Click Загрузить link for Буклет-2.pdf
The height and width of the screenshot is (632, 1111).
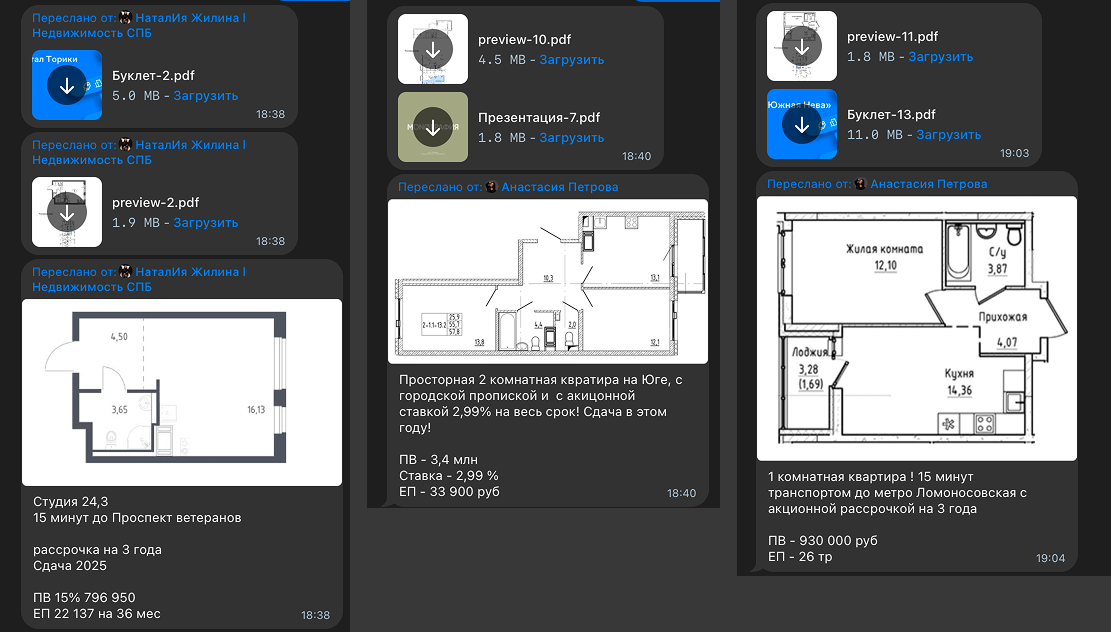[x=205, y=96]
